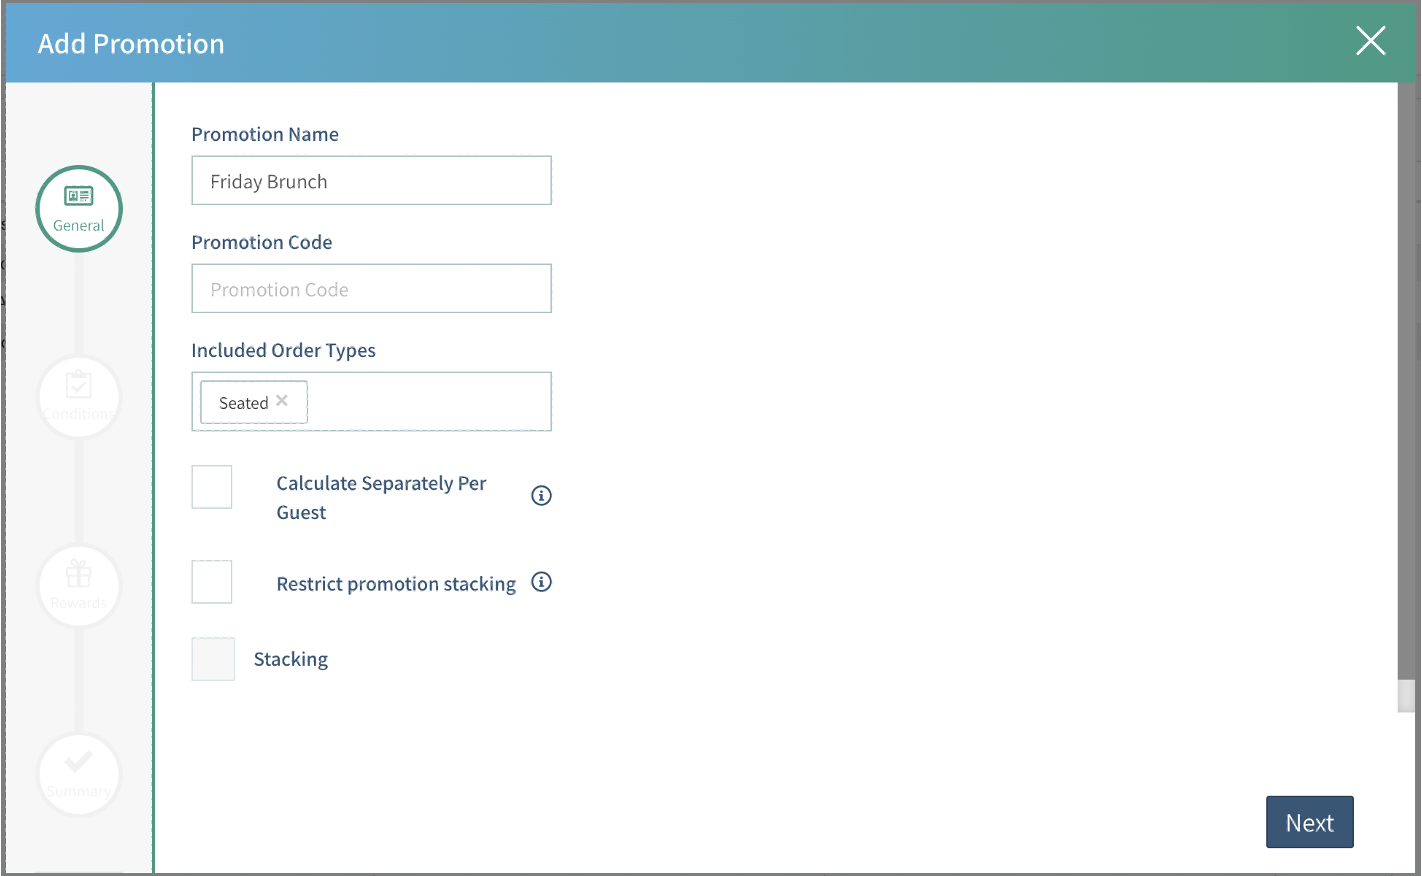Viewport: 1422px width, 876px height.
Task: Edit the Promotion Name field
Action: pos(371,181)
